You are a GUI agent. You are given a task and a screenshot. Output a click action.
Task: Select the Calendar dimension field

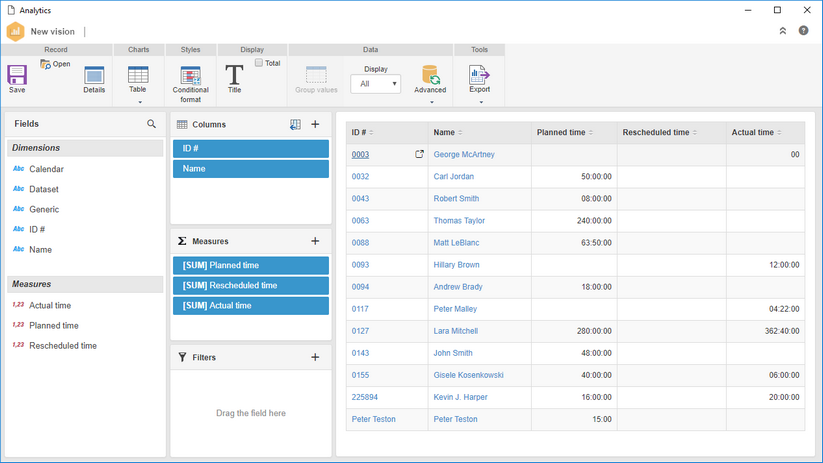point(46,169)
